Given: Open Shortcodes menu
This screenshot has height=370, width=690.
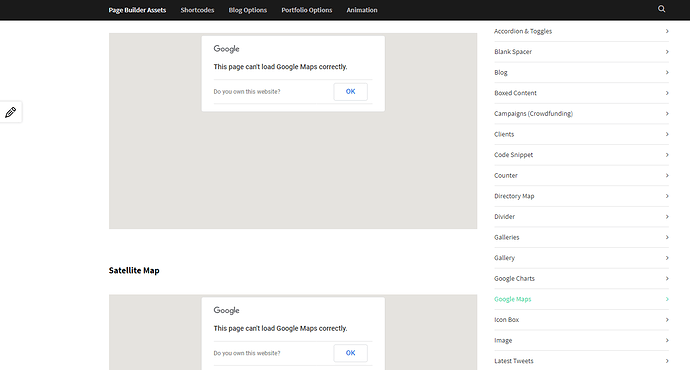Looking at the screenshot, I should tap(197, 10).
